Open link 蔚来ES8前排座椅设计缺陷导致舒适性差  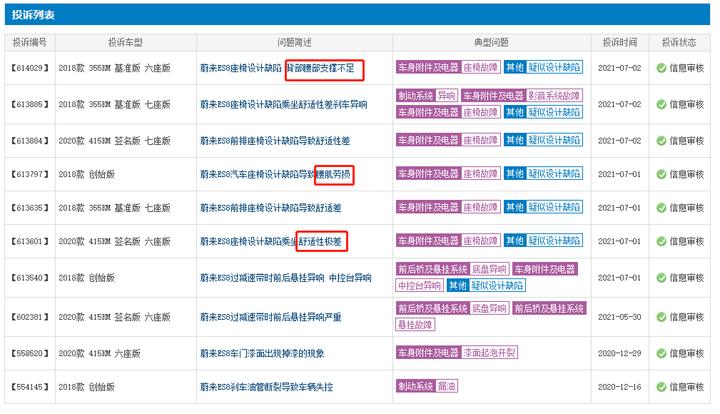pos(275,140)
